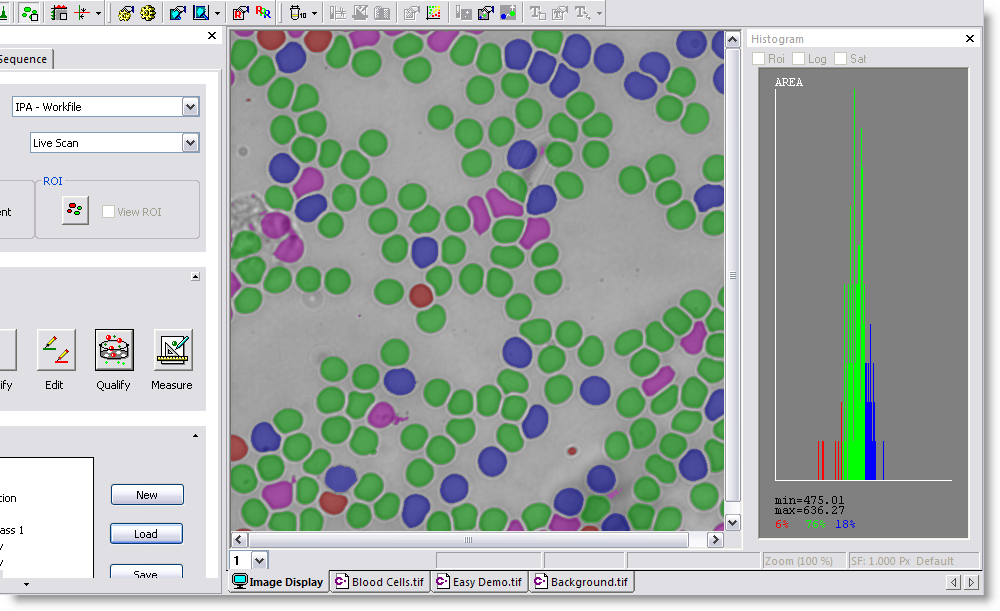Check the Sat option in Histogram
Image resolution: width=1000 pixels, height=611 pixels.
[840, 59]
